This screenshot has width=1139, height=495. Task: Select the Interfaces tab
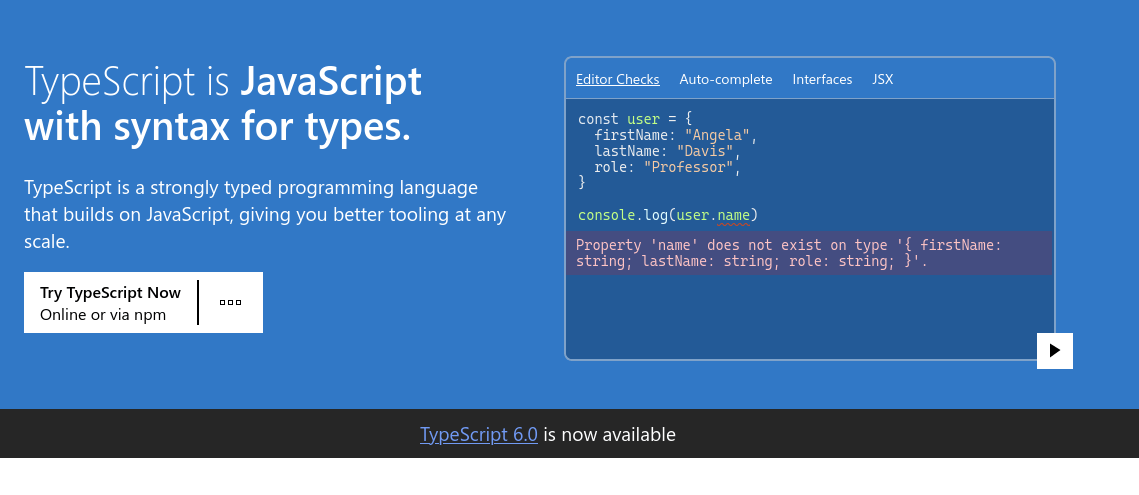pyautogui.click(x=822, y=79)
